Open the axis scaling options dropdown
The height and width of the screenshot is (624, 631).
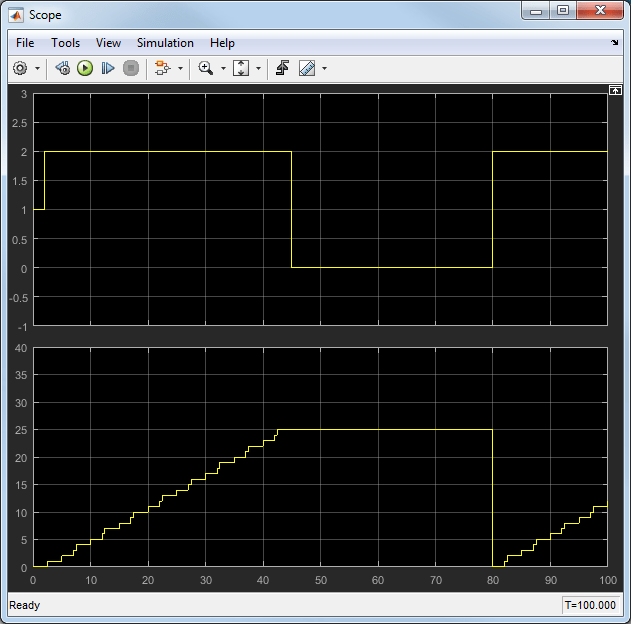[x=258, y=68]
